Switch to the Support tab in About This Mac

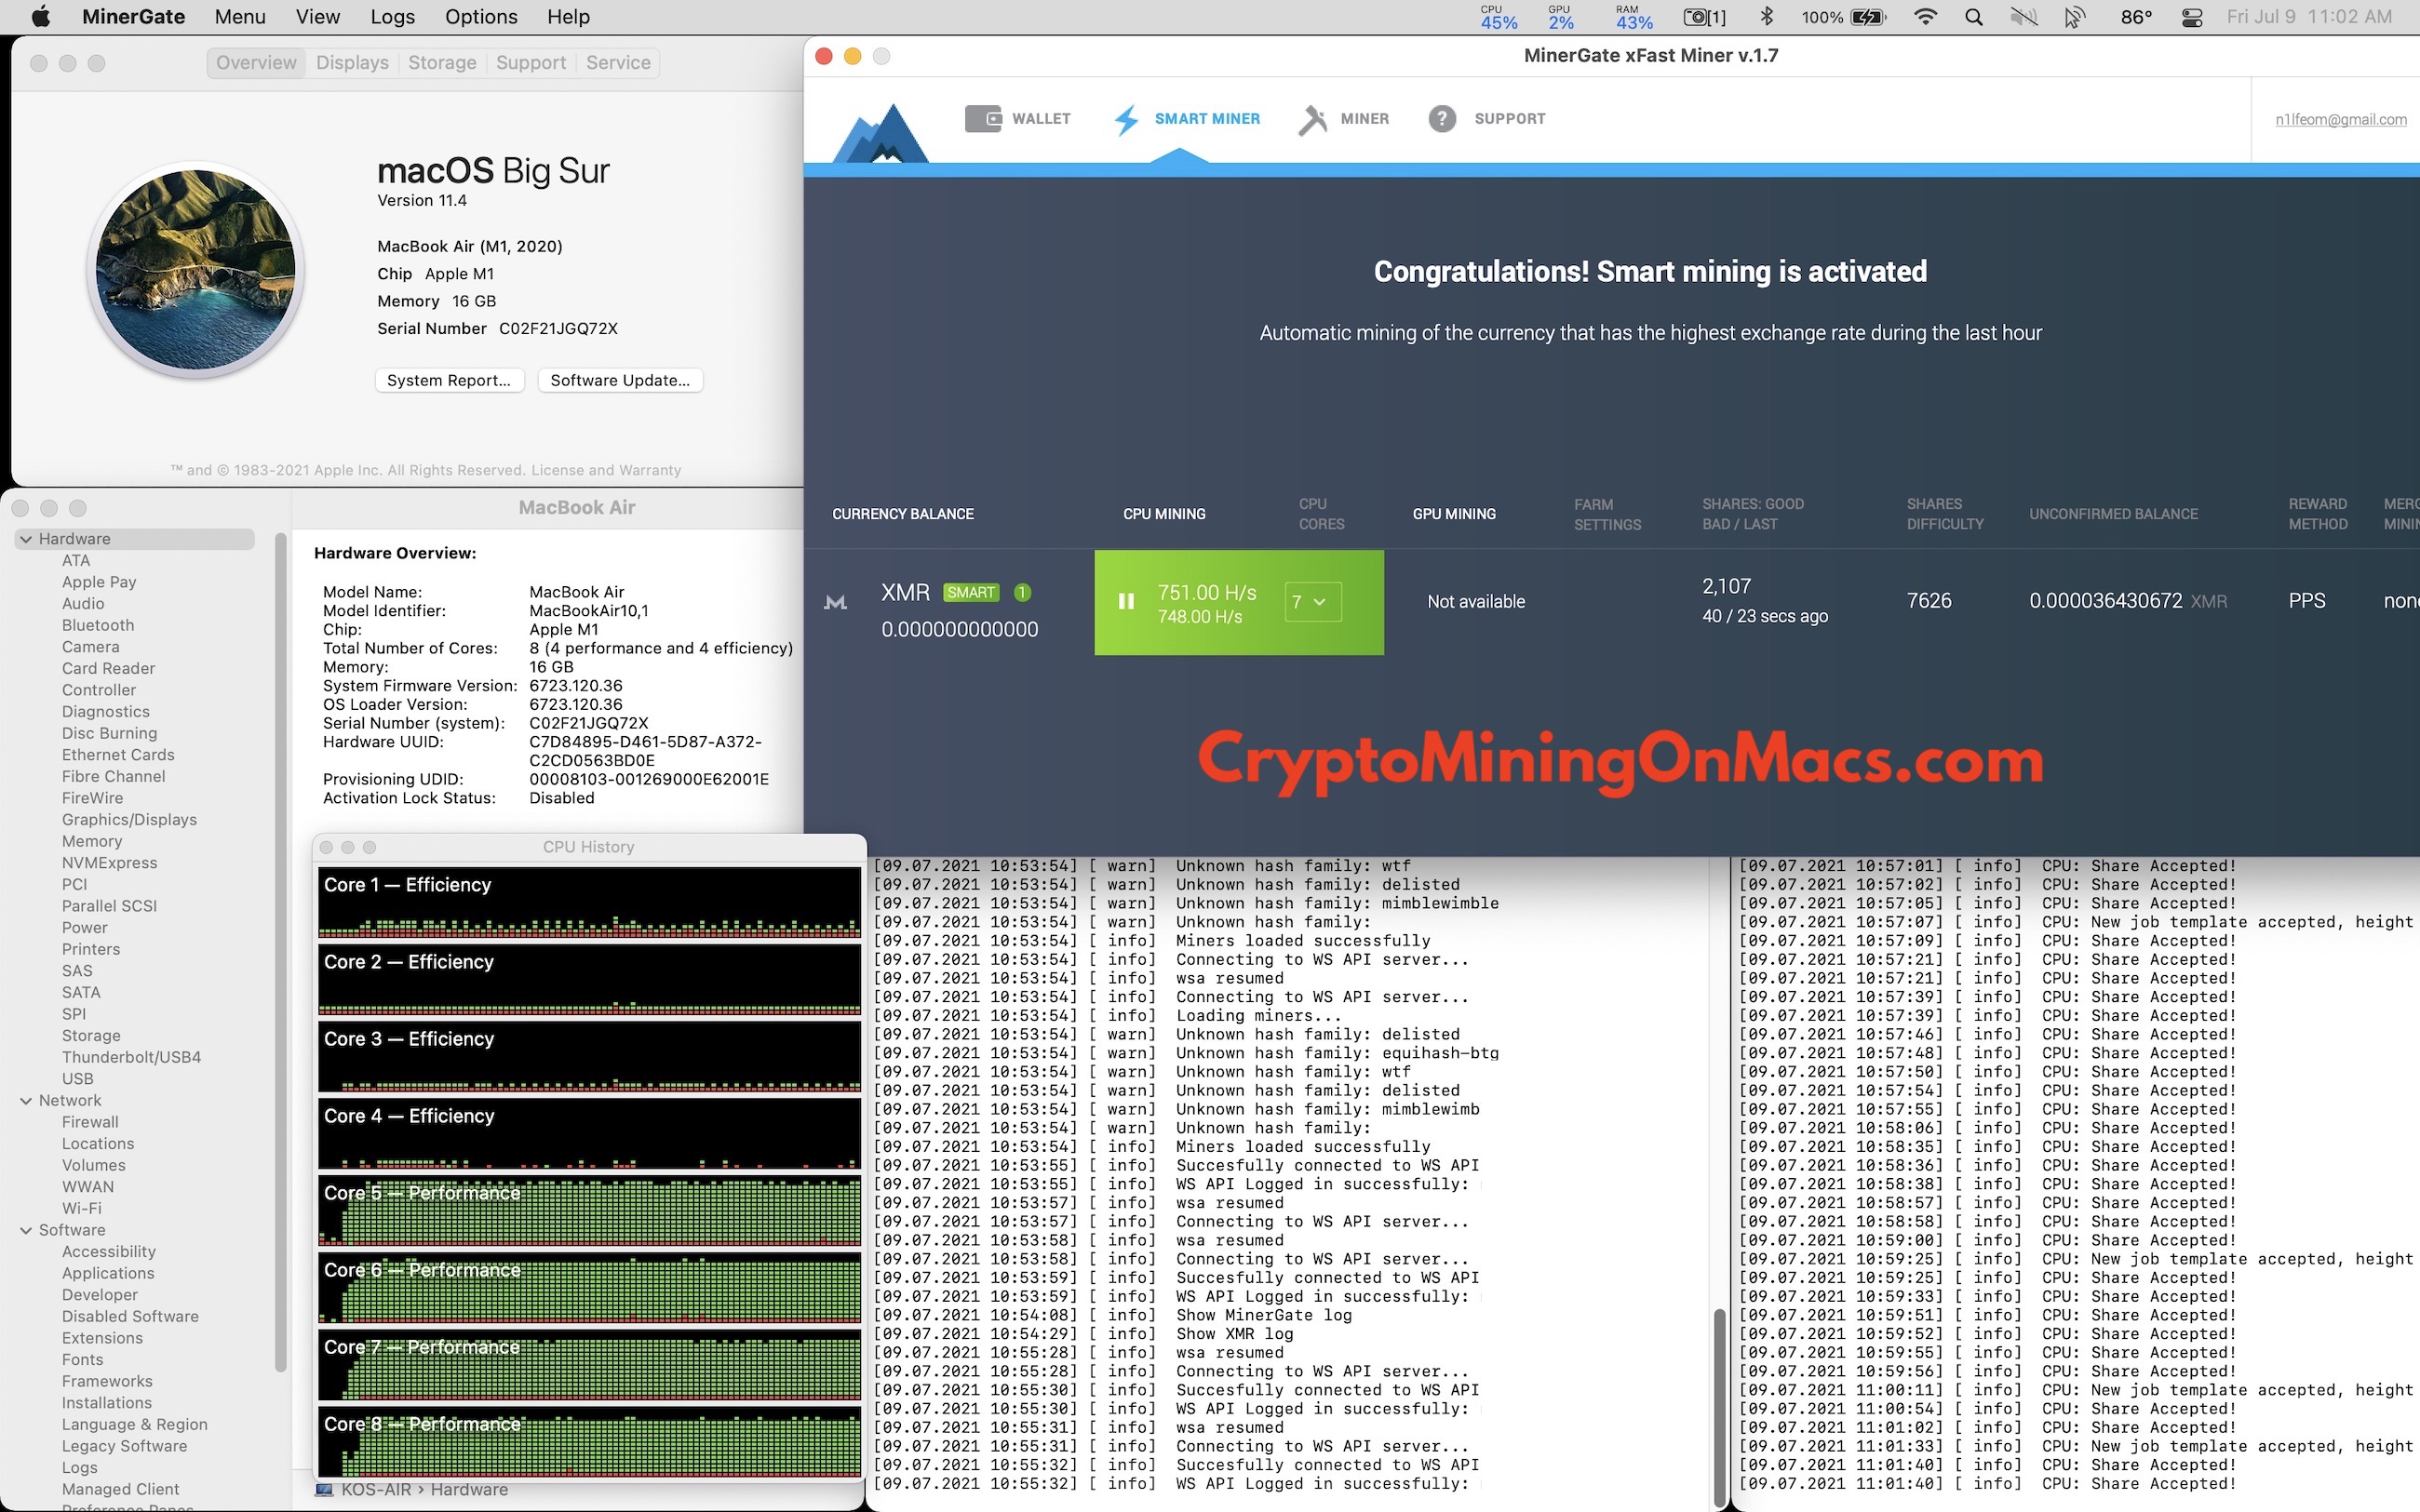point(531,63)
